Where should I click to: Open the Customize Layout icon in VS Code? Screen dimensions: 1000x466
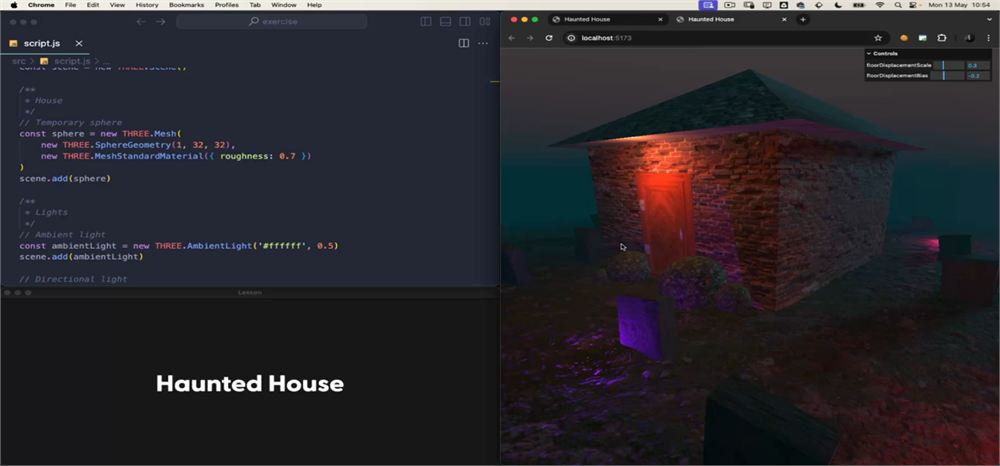(485, 22)
